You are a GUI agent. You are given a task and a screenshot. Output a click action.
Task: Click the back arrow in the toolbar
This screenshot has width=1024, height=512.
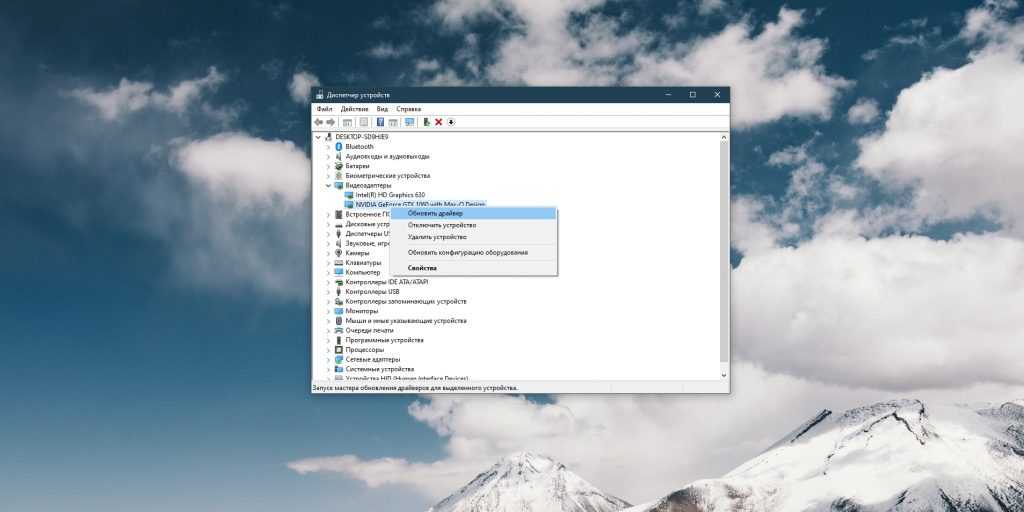(x=319, y=122)
